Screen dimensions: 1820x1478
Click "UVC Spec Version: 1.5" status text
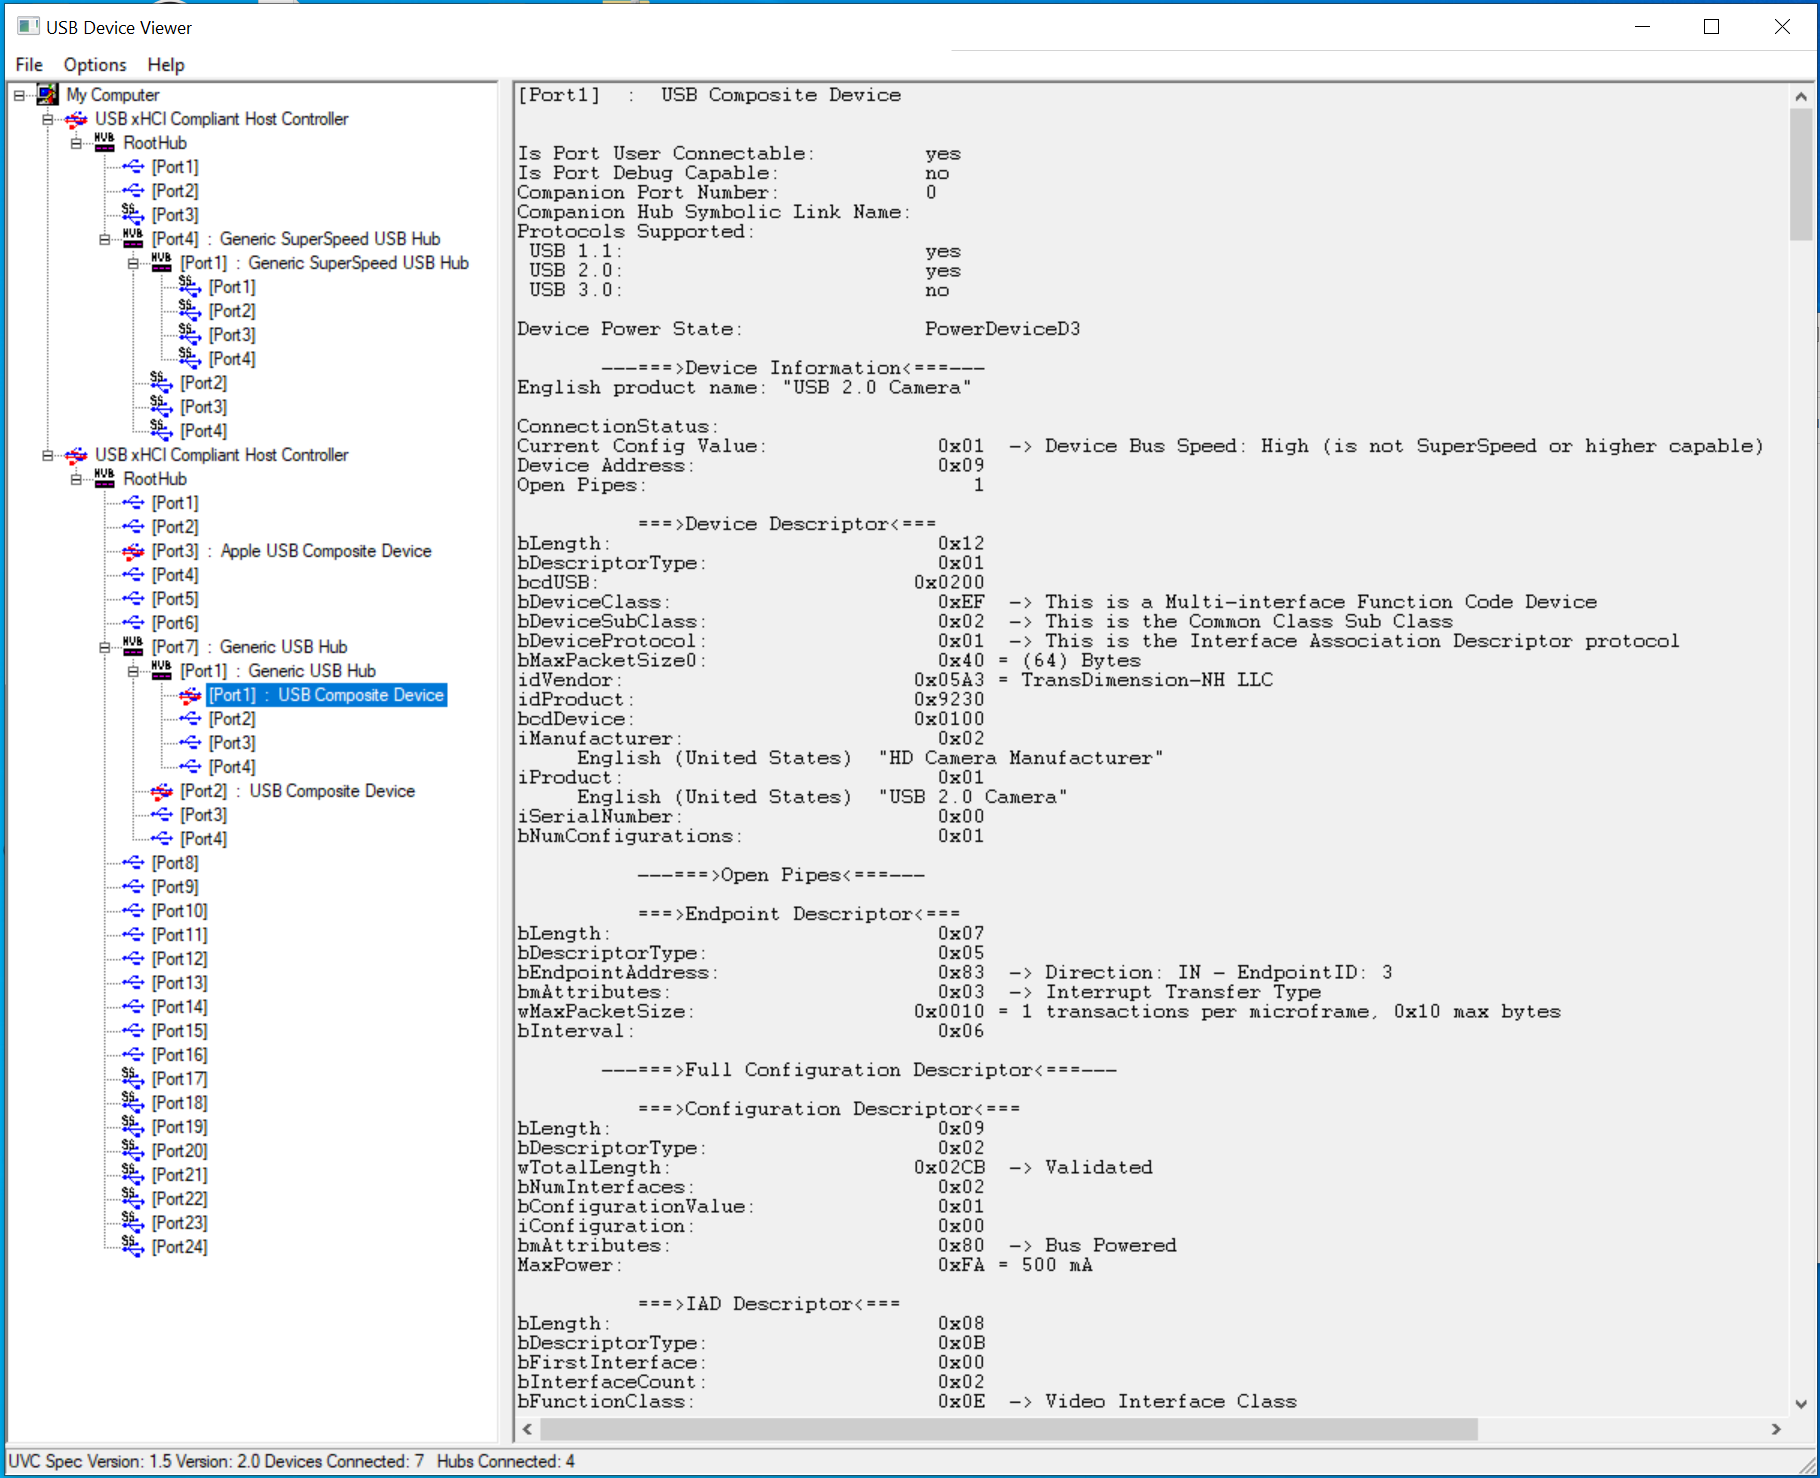(x=90, y=1461)
